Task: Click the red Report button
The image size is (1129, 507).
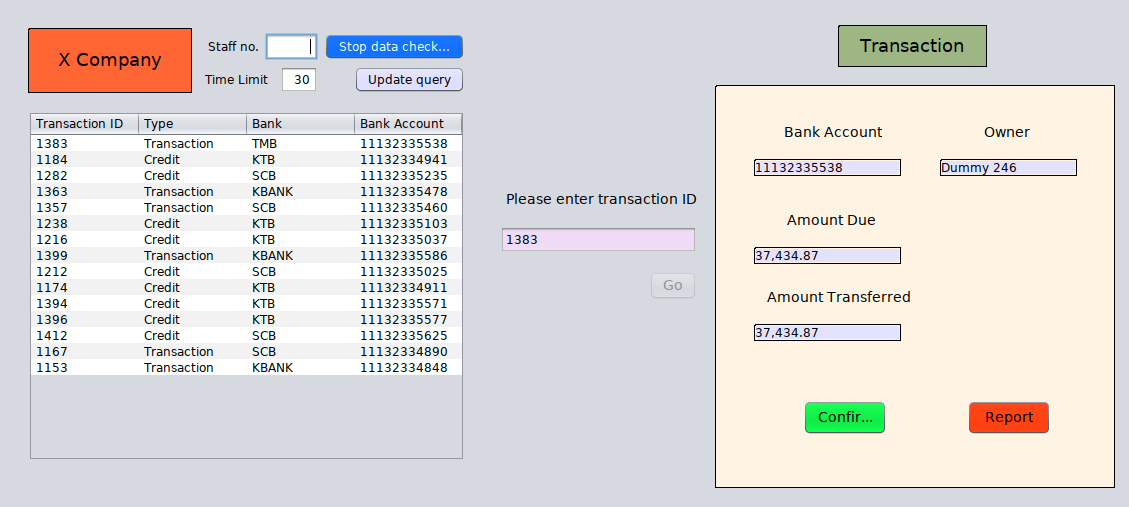Action: [x=1009, y=418]
